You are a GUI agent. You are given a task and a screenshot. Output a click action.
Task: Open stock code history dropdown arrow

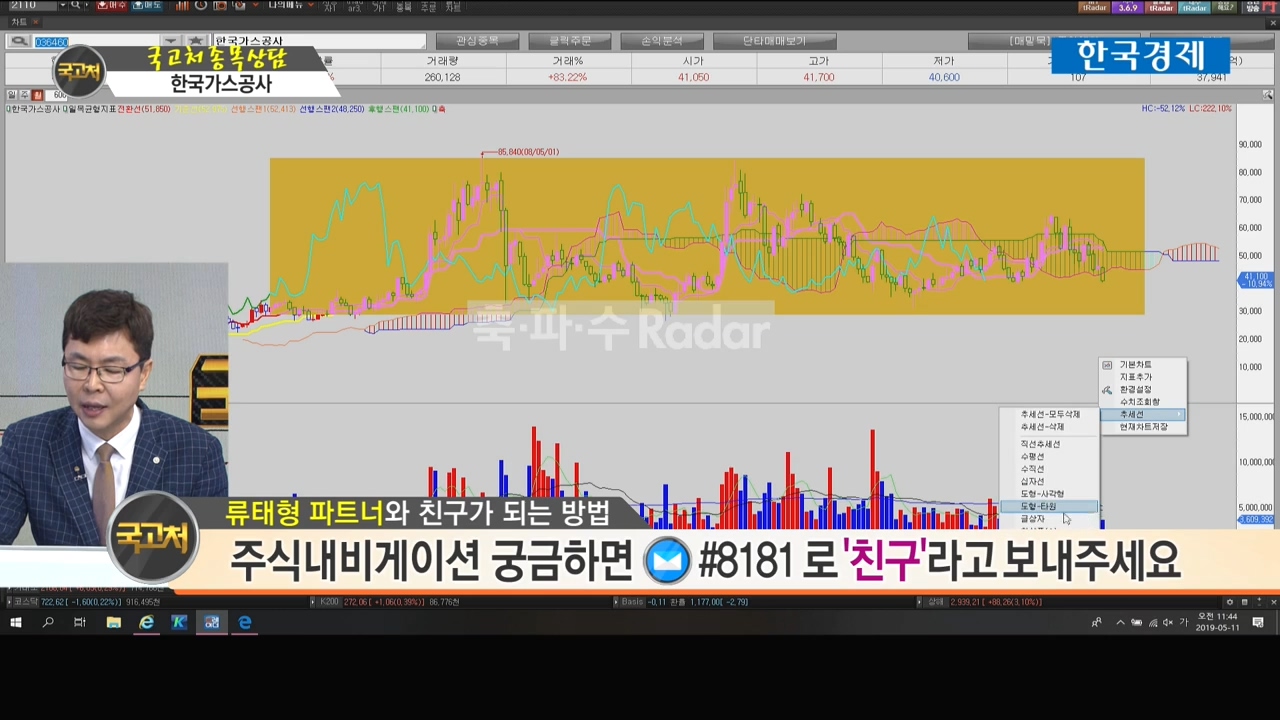(x=170, y=42)
